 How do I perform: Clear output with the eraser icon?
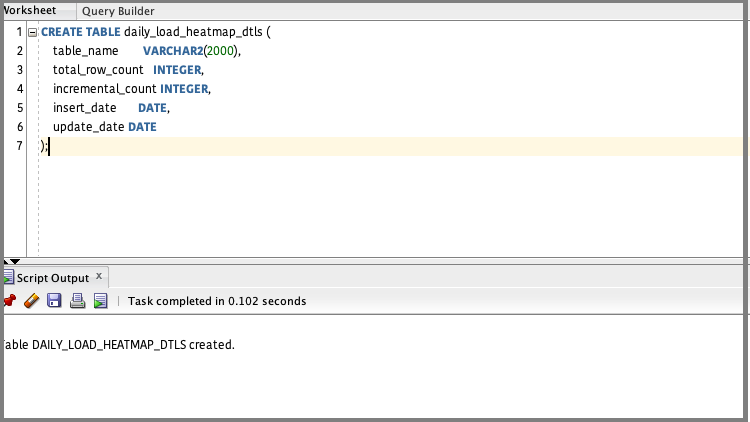(31, 301)
